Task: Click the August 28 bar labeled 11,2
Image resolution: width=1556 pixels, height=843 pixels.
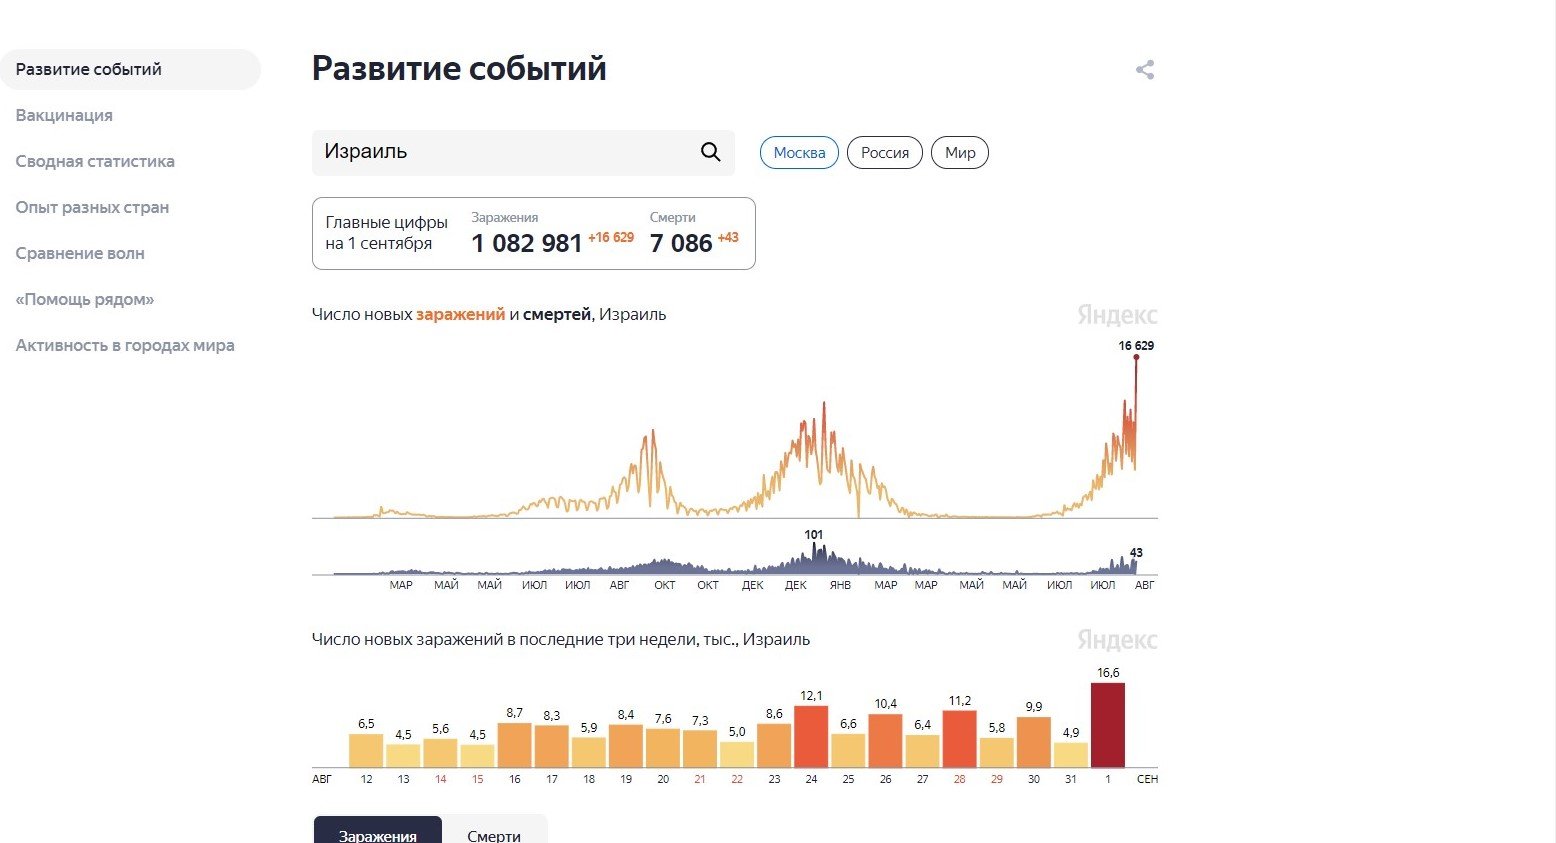Action: 959,738
